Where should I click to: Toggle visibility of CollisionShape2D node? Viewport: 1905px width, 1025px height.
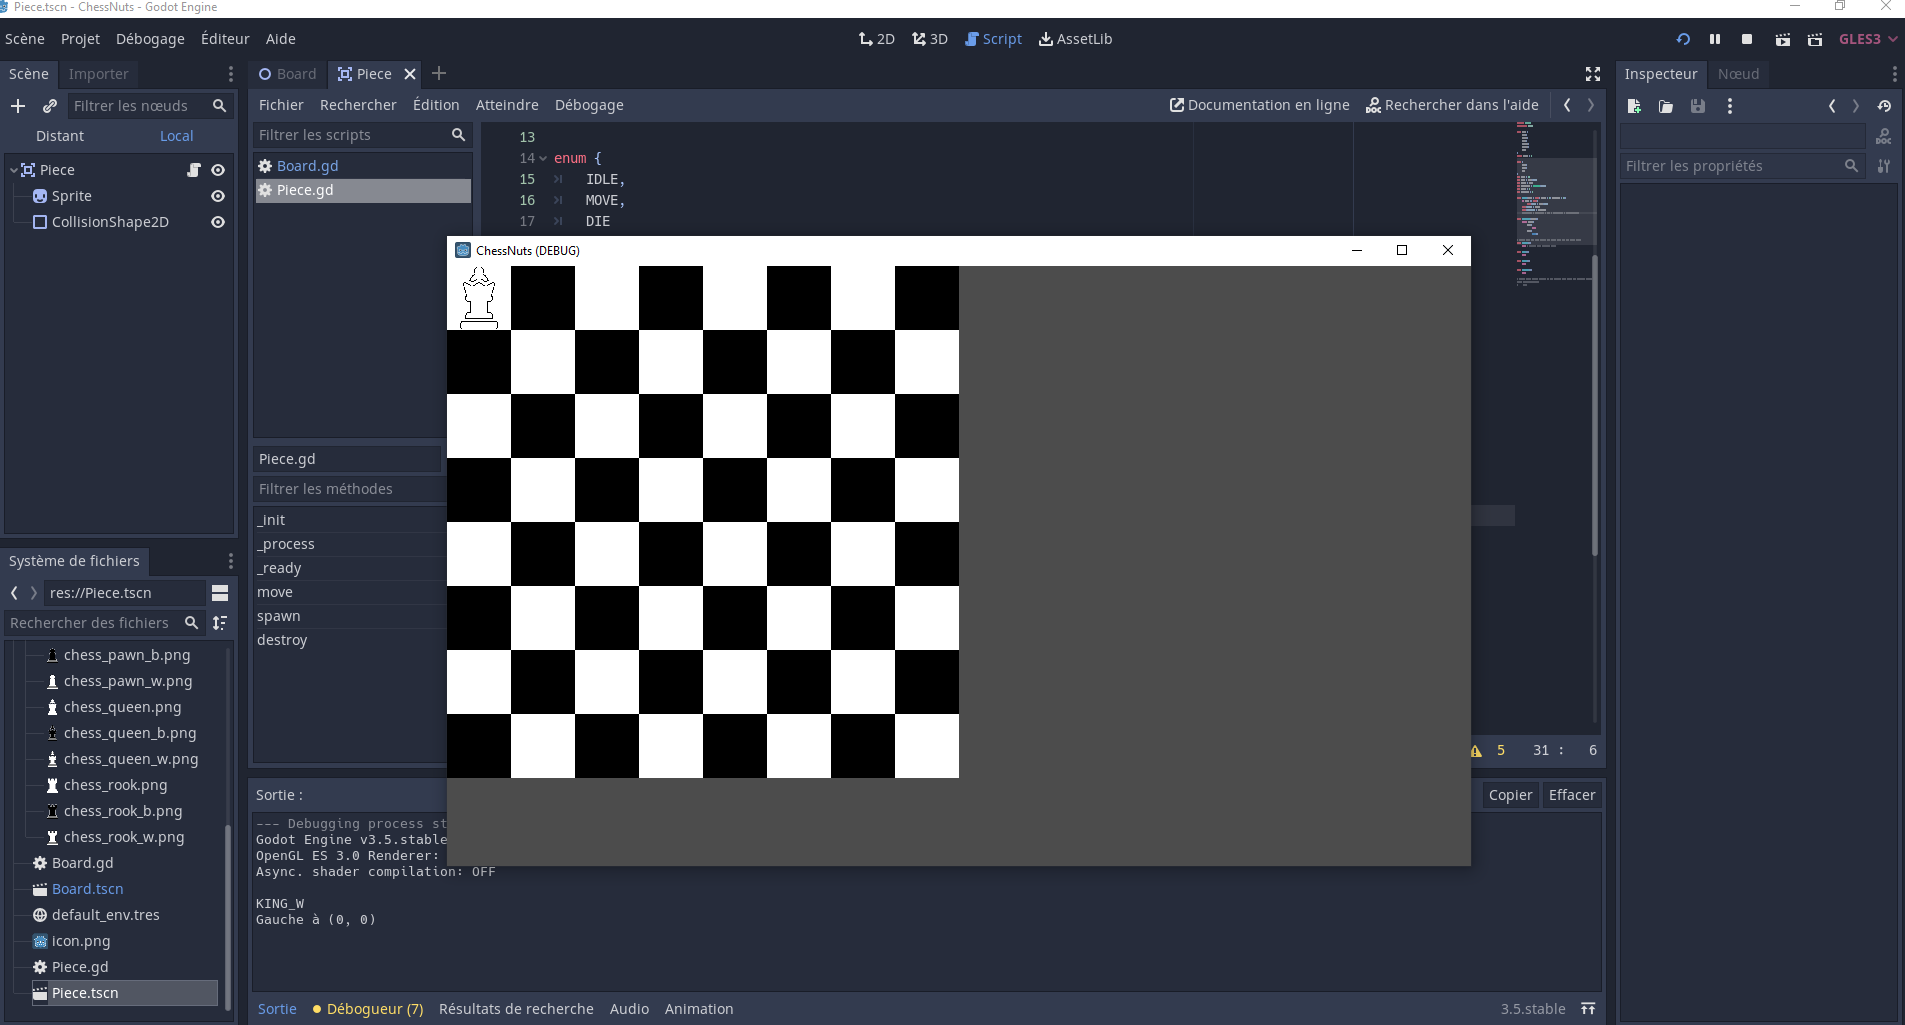(218, 222)
